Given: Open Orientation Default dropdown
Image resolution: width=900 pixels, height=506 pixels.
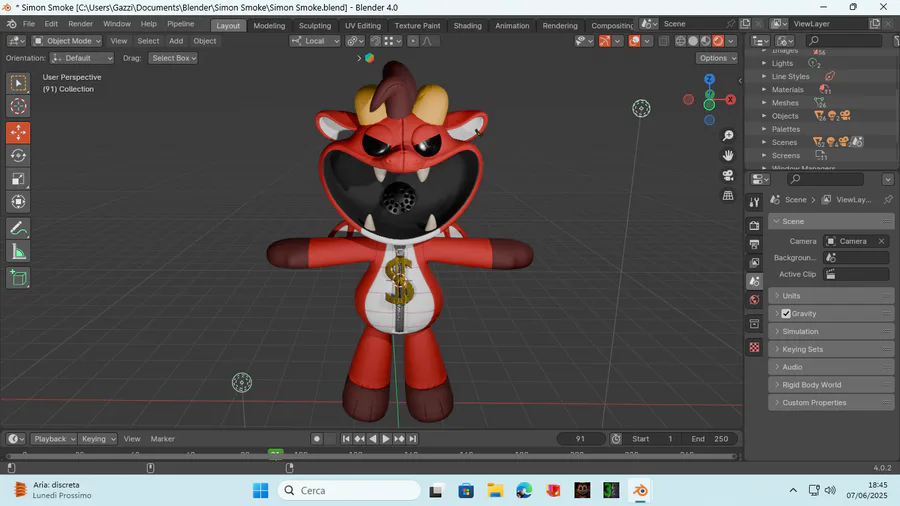Looking at the screenshot, I should coord(82,58).
